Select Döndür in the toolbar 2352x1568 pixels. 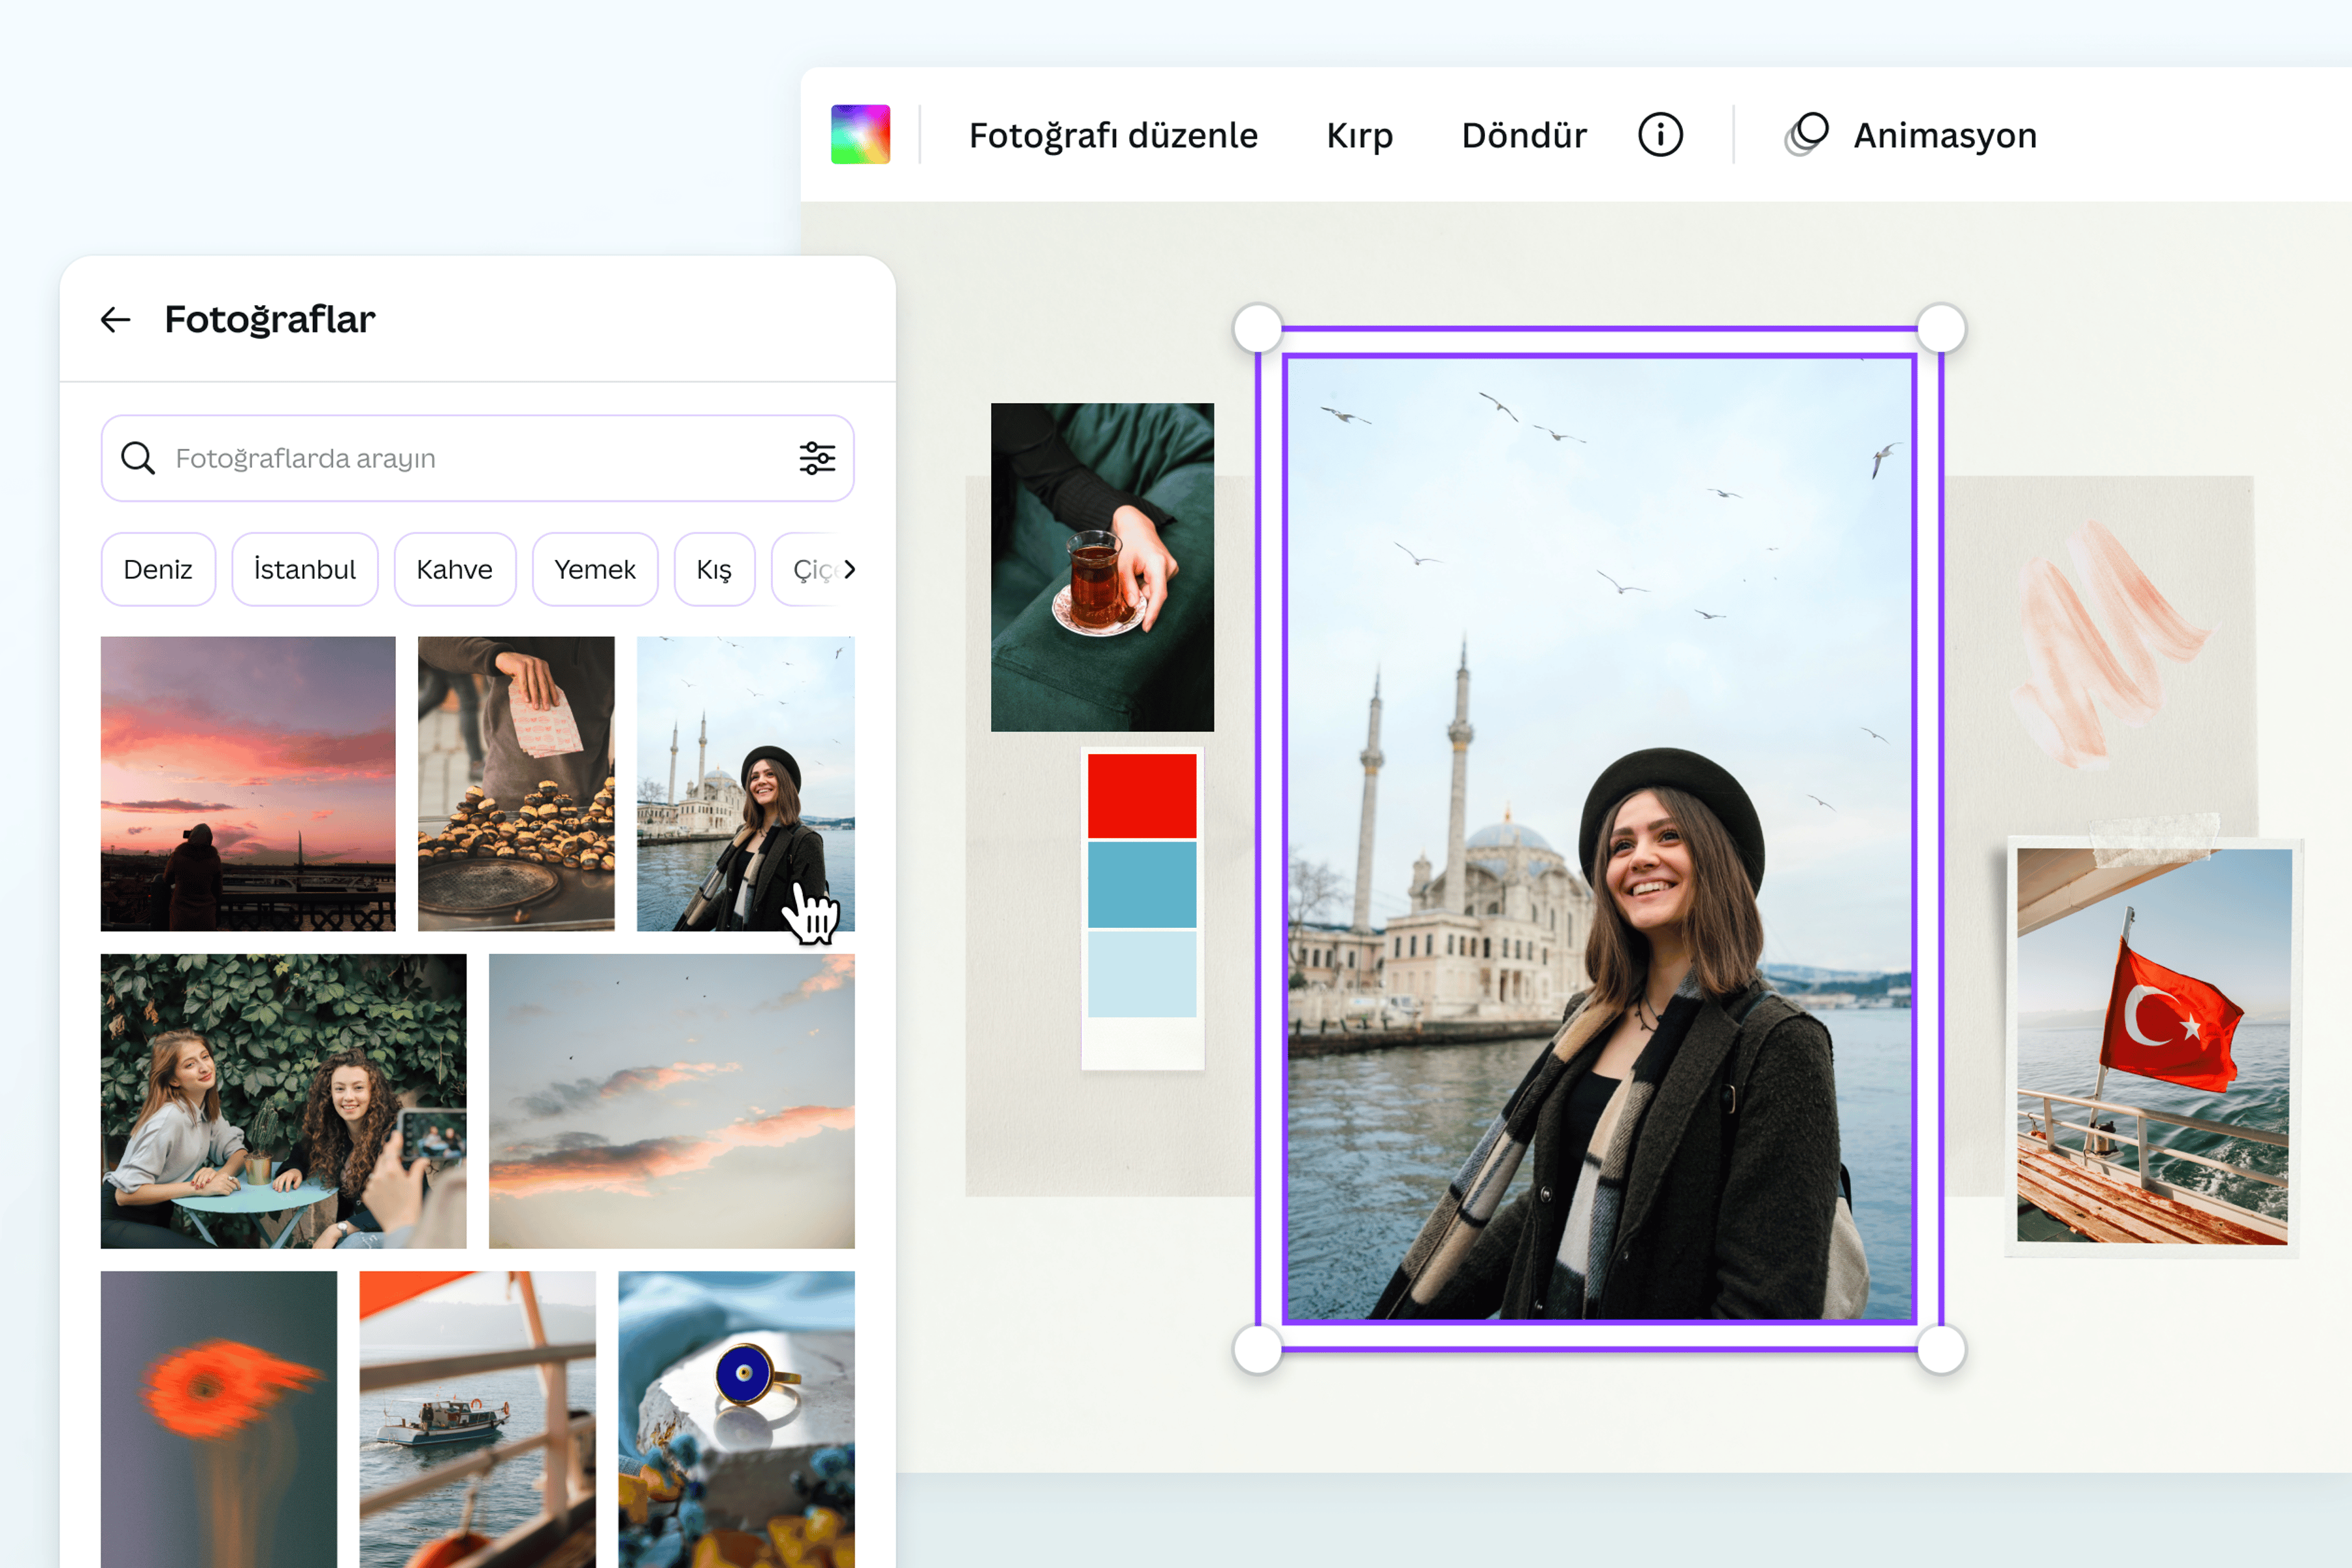[1523, 135]
